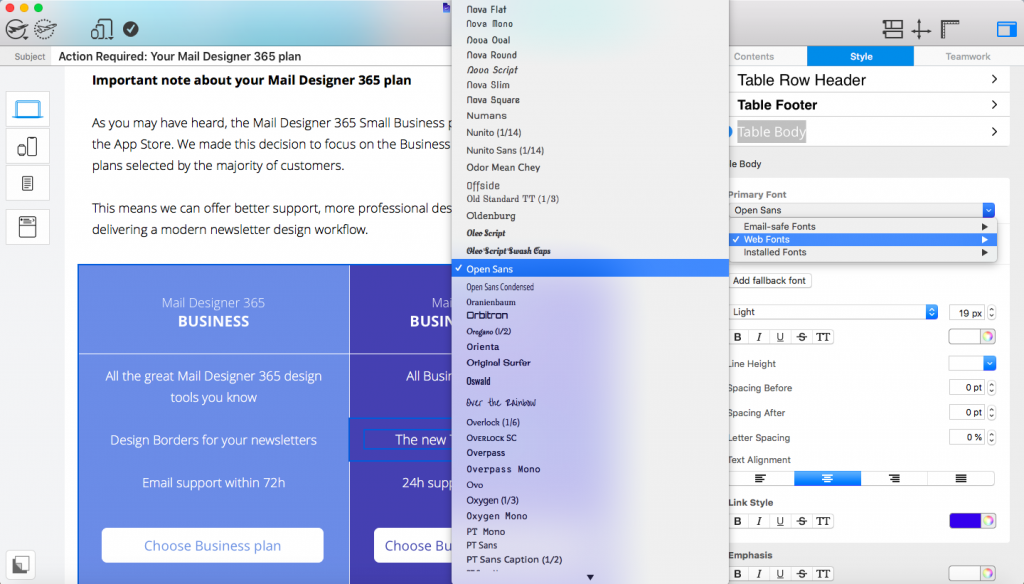Toggle italic for primary font
Screen dimensions: 1024x584
click(759, 337)
